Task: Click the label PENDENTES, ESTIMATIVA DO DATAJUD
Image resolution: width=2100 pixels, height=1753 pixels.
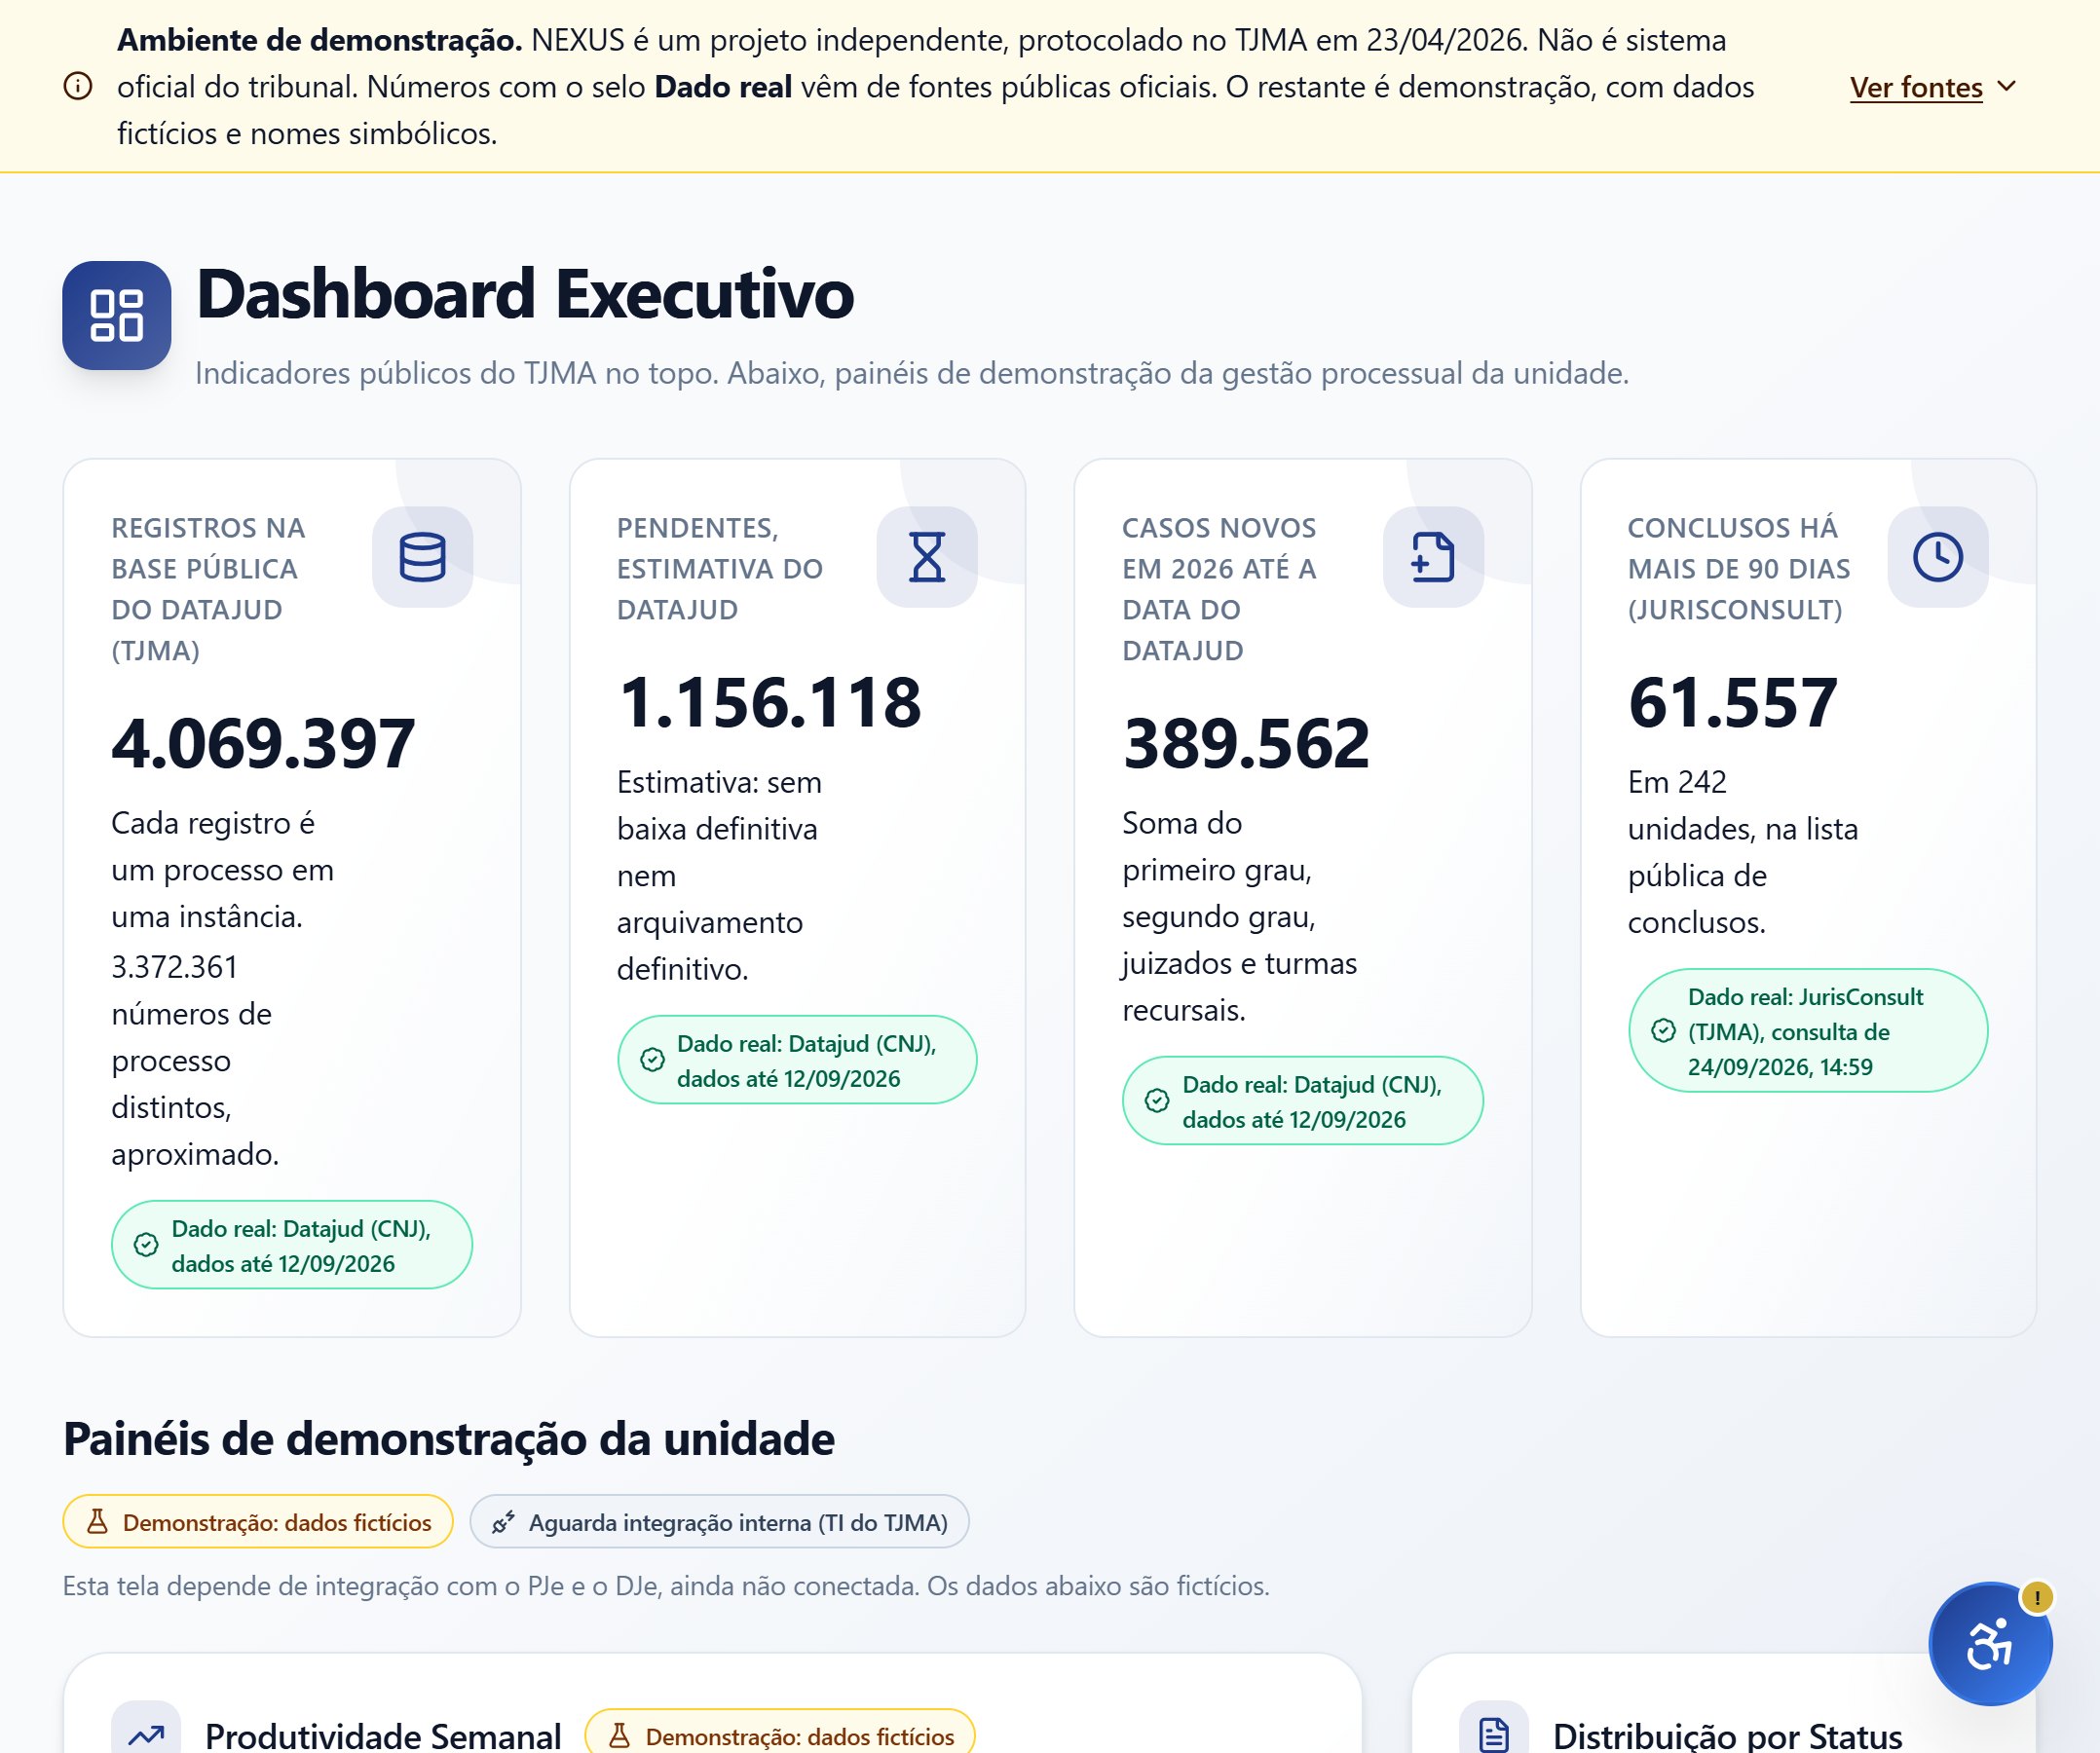Action: click(x=720, y=569)
